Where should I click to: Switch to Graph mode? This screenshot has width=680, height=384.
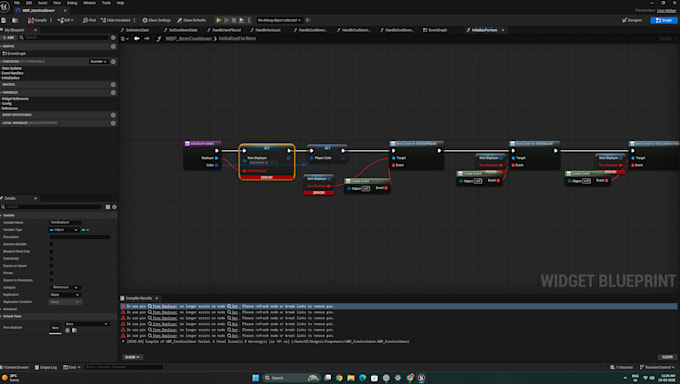point(664,20)
